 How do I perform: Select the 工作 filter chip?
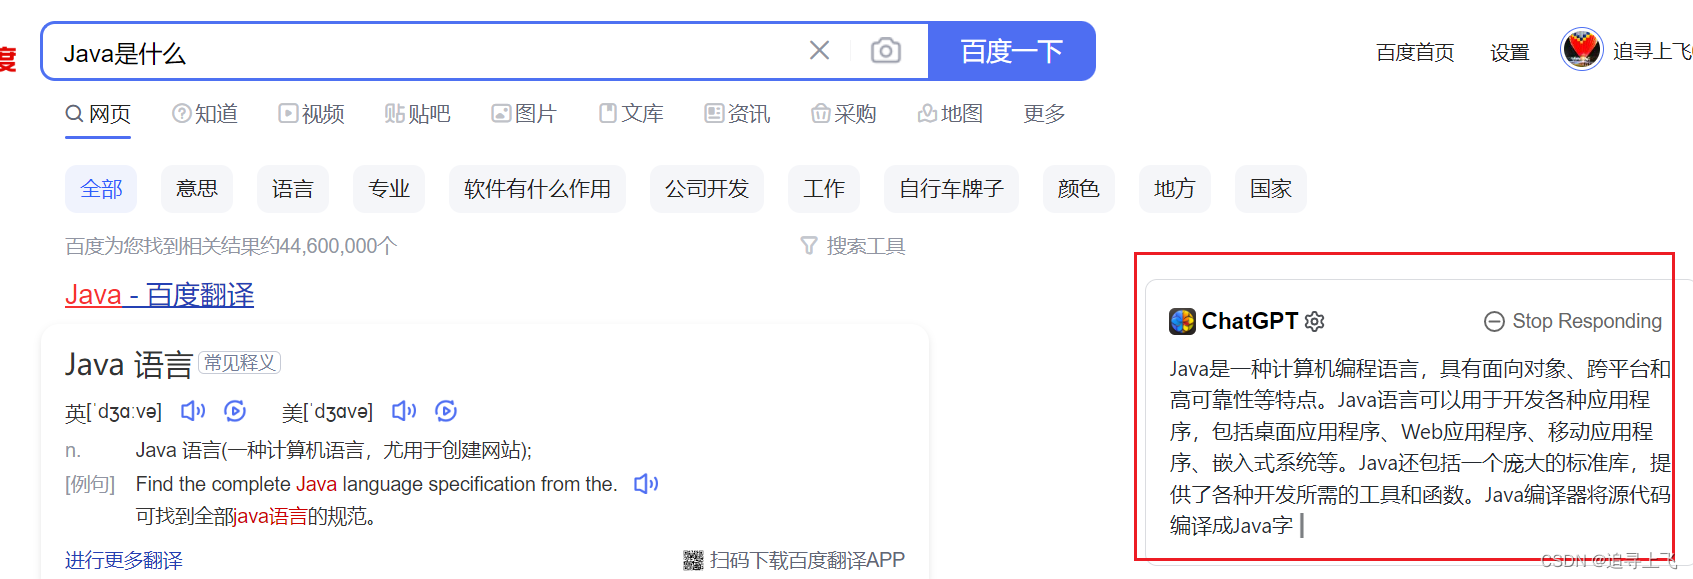click(824, 189)
